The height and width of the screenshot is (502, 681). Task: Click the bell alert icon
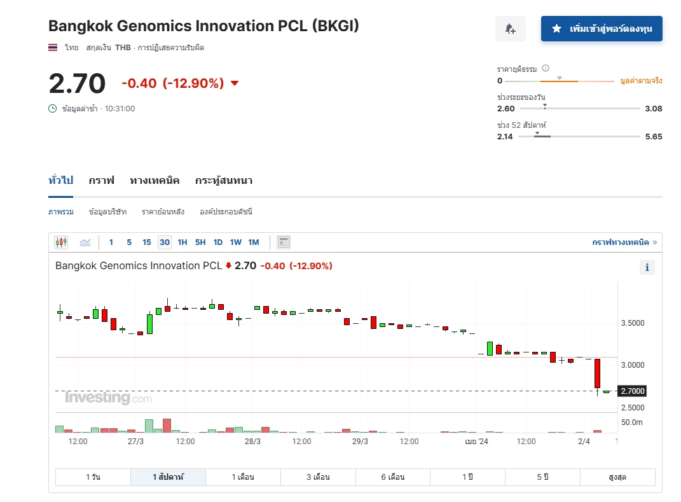(x=510, y=29)
